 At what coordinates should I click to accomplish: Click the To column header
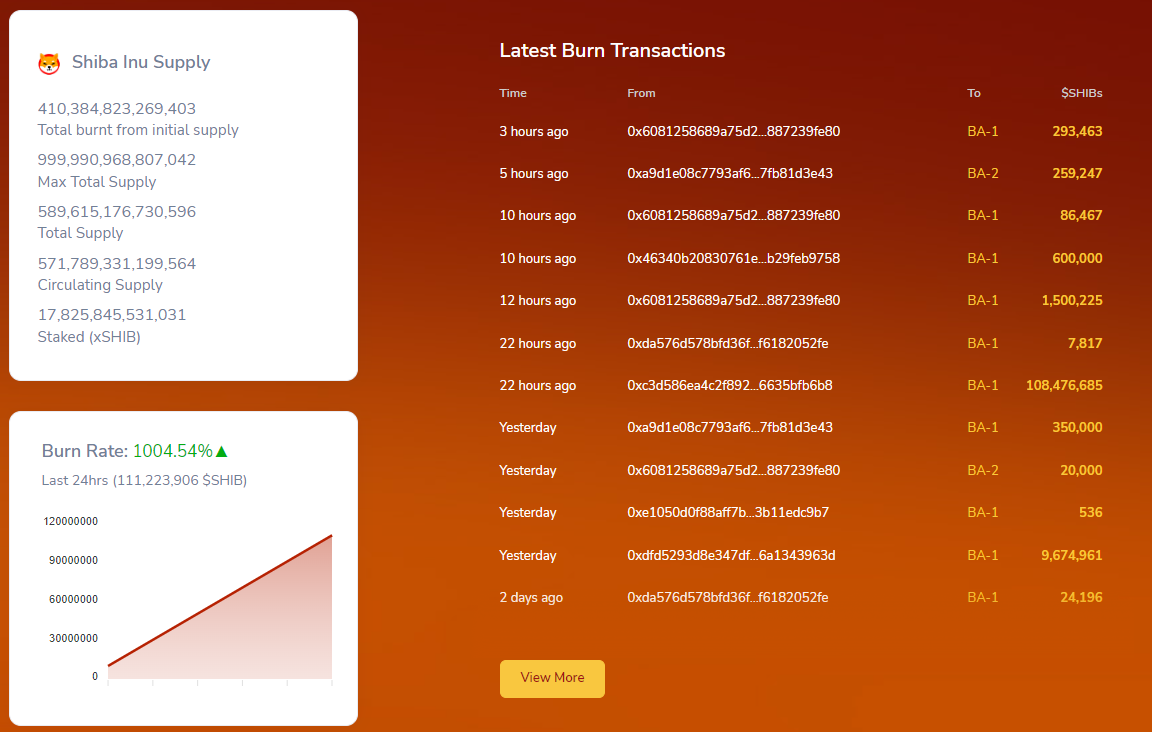[973, 93]
